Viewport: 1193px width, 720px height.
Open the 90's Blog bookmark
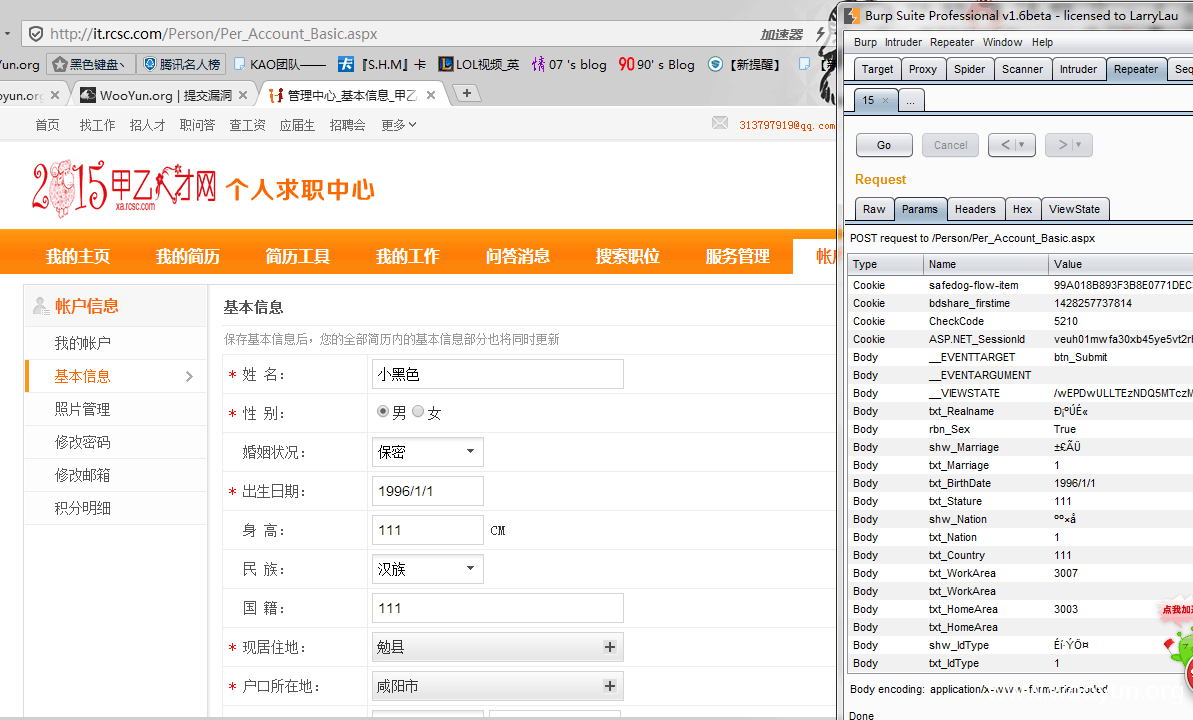pyautogui.click(x=657, y=65)
